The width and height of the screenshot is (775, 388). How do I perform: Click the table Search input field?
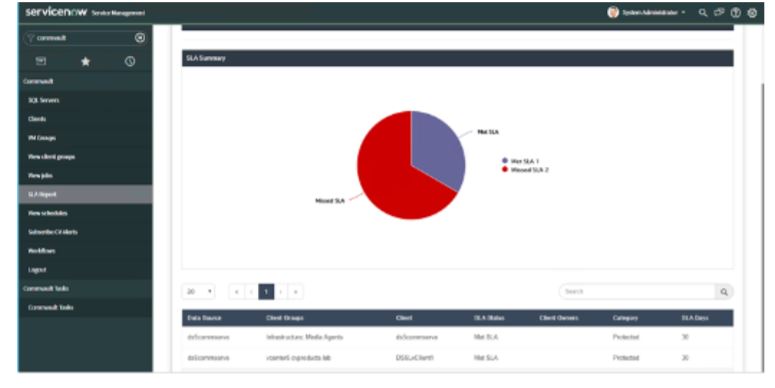(x=637, y=292)
